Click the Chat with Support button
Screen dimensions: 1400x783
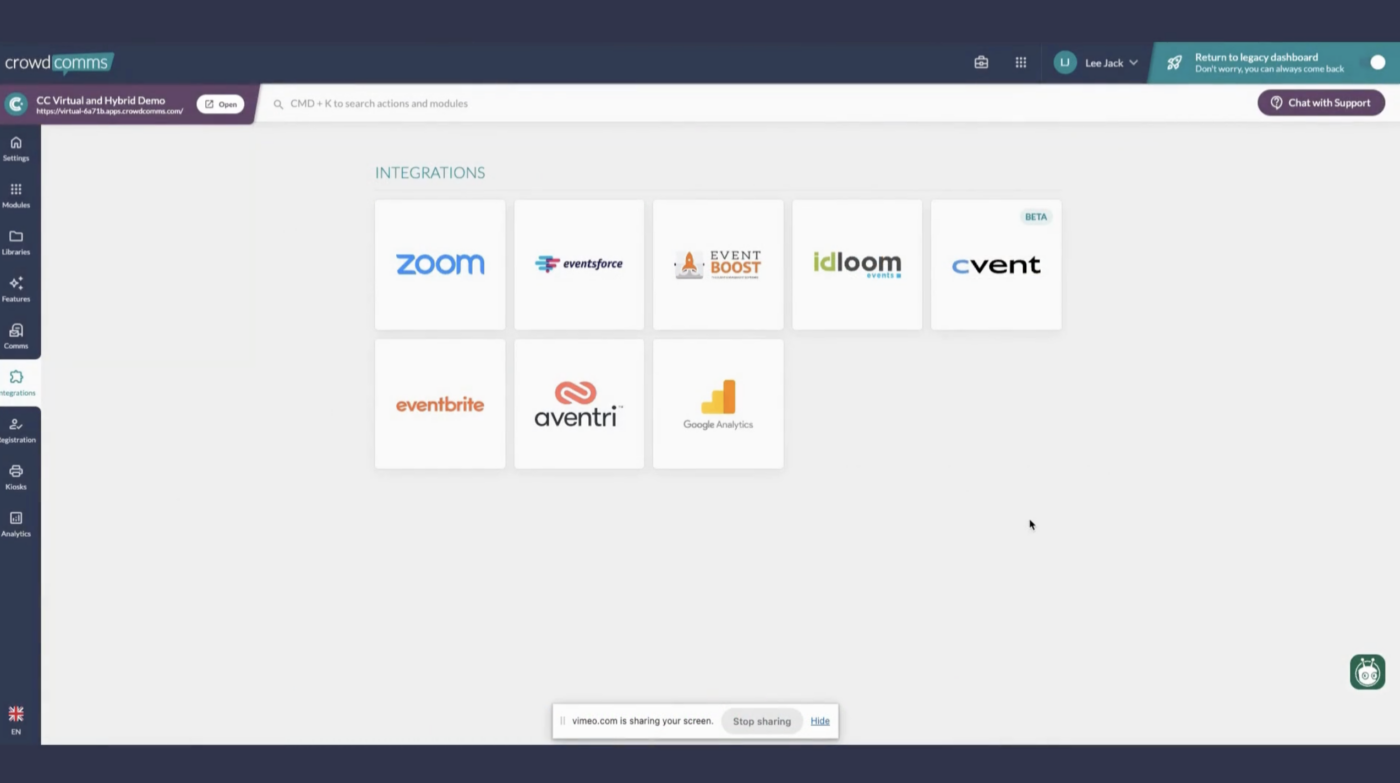[x=1320, y=102]
